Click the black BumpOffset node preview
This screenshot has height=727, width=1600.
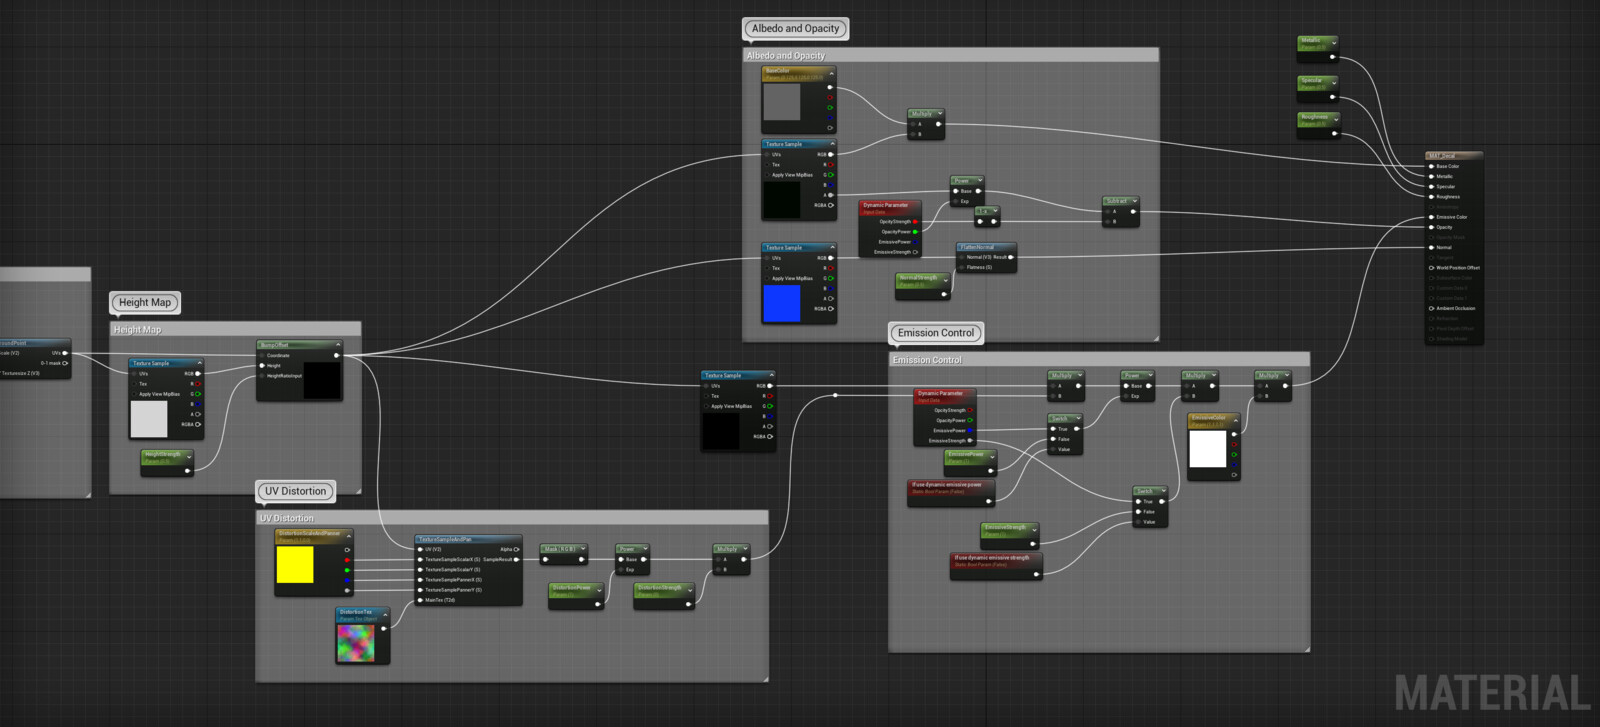point(321,380)
